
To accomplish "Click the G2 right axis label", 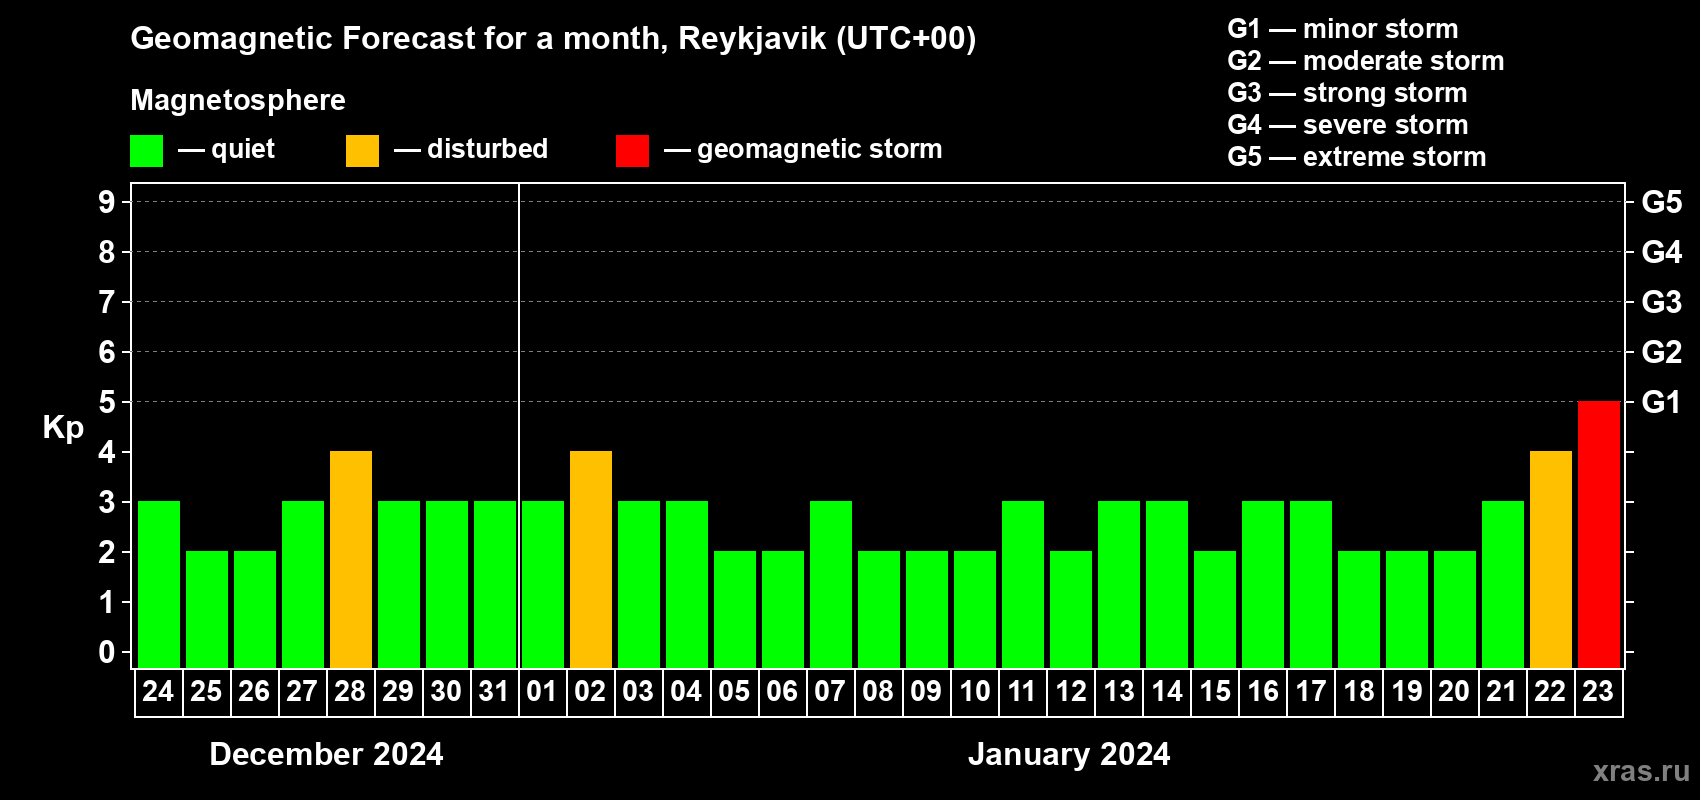I will pos(1662,352).
